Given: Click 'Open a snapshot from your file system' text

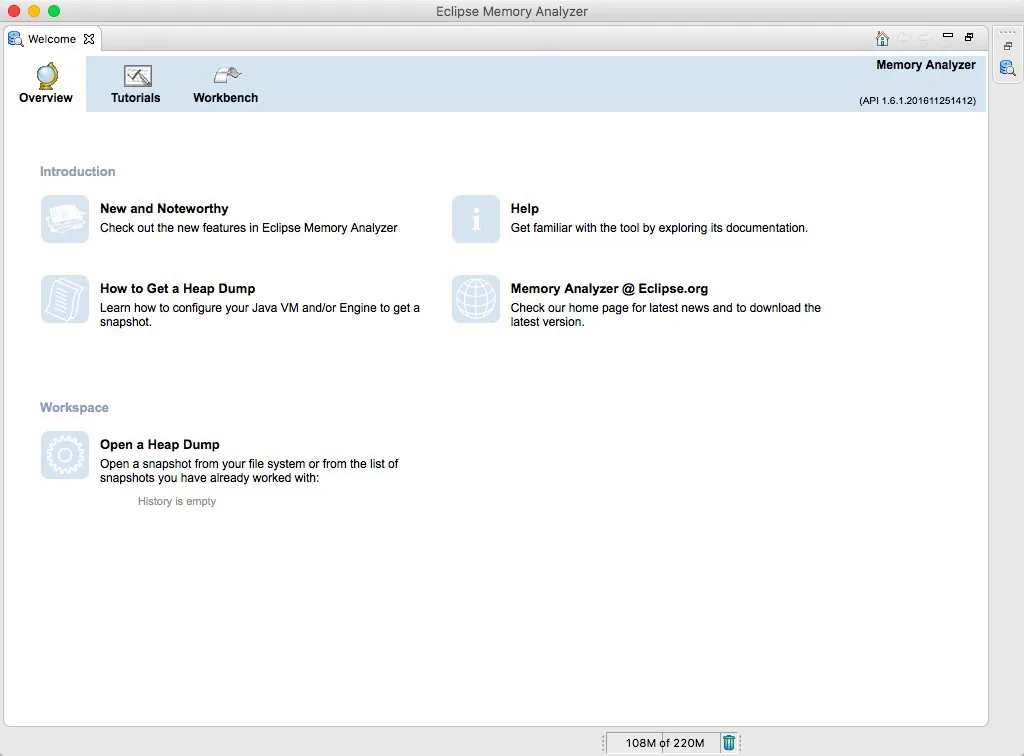Looking at the screenshot, I should tap(249, 471).
